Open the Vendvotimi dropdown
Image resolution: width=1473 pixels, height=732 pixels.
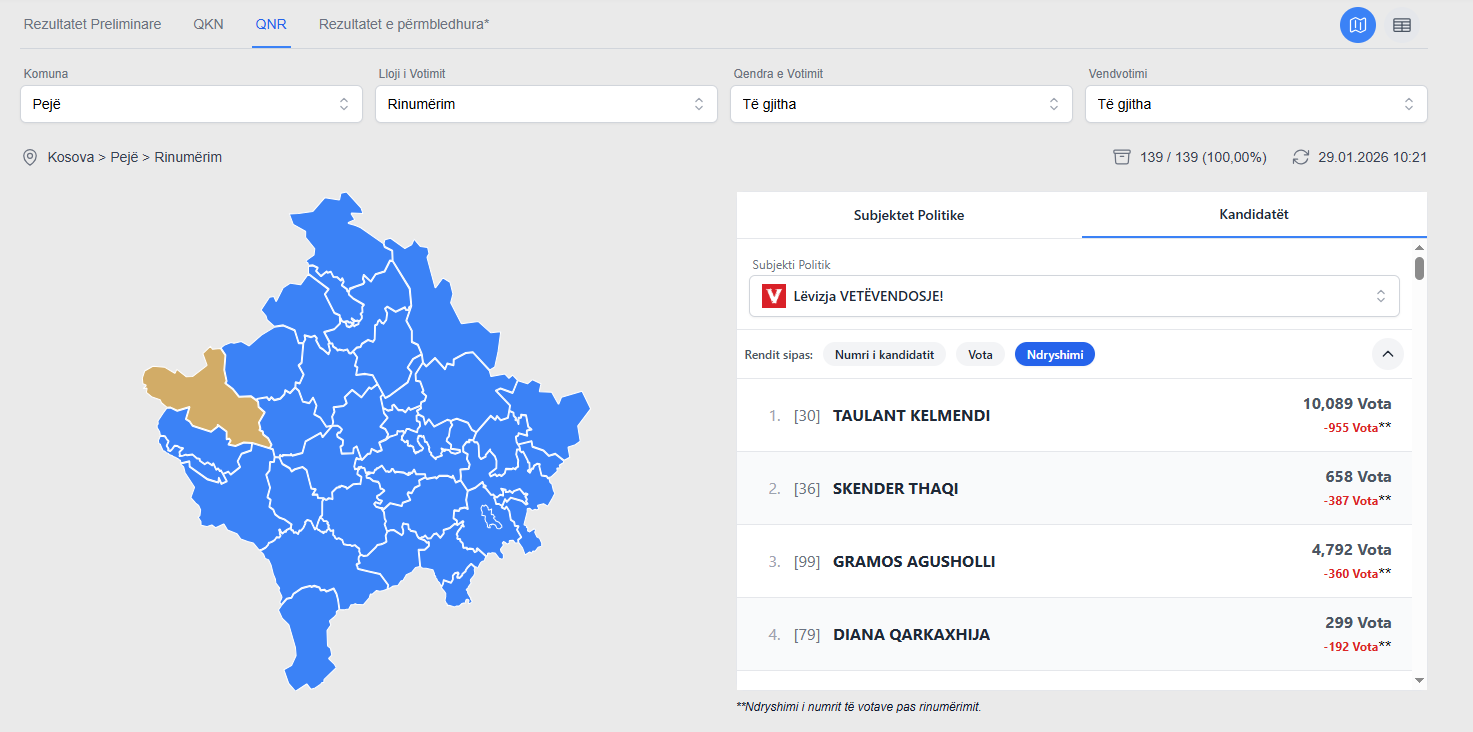[x=1256, y=104]
